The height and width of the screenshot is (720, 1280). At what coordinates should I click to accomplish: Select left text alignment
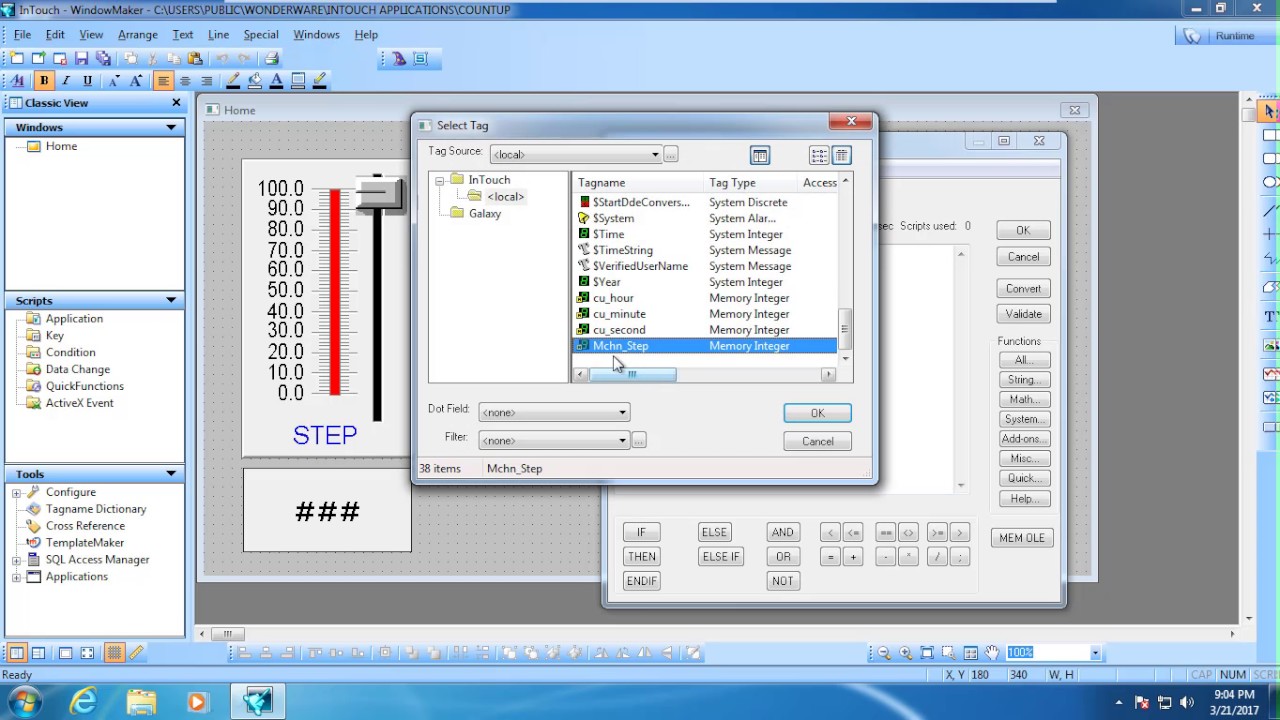(x=163, y=81)
